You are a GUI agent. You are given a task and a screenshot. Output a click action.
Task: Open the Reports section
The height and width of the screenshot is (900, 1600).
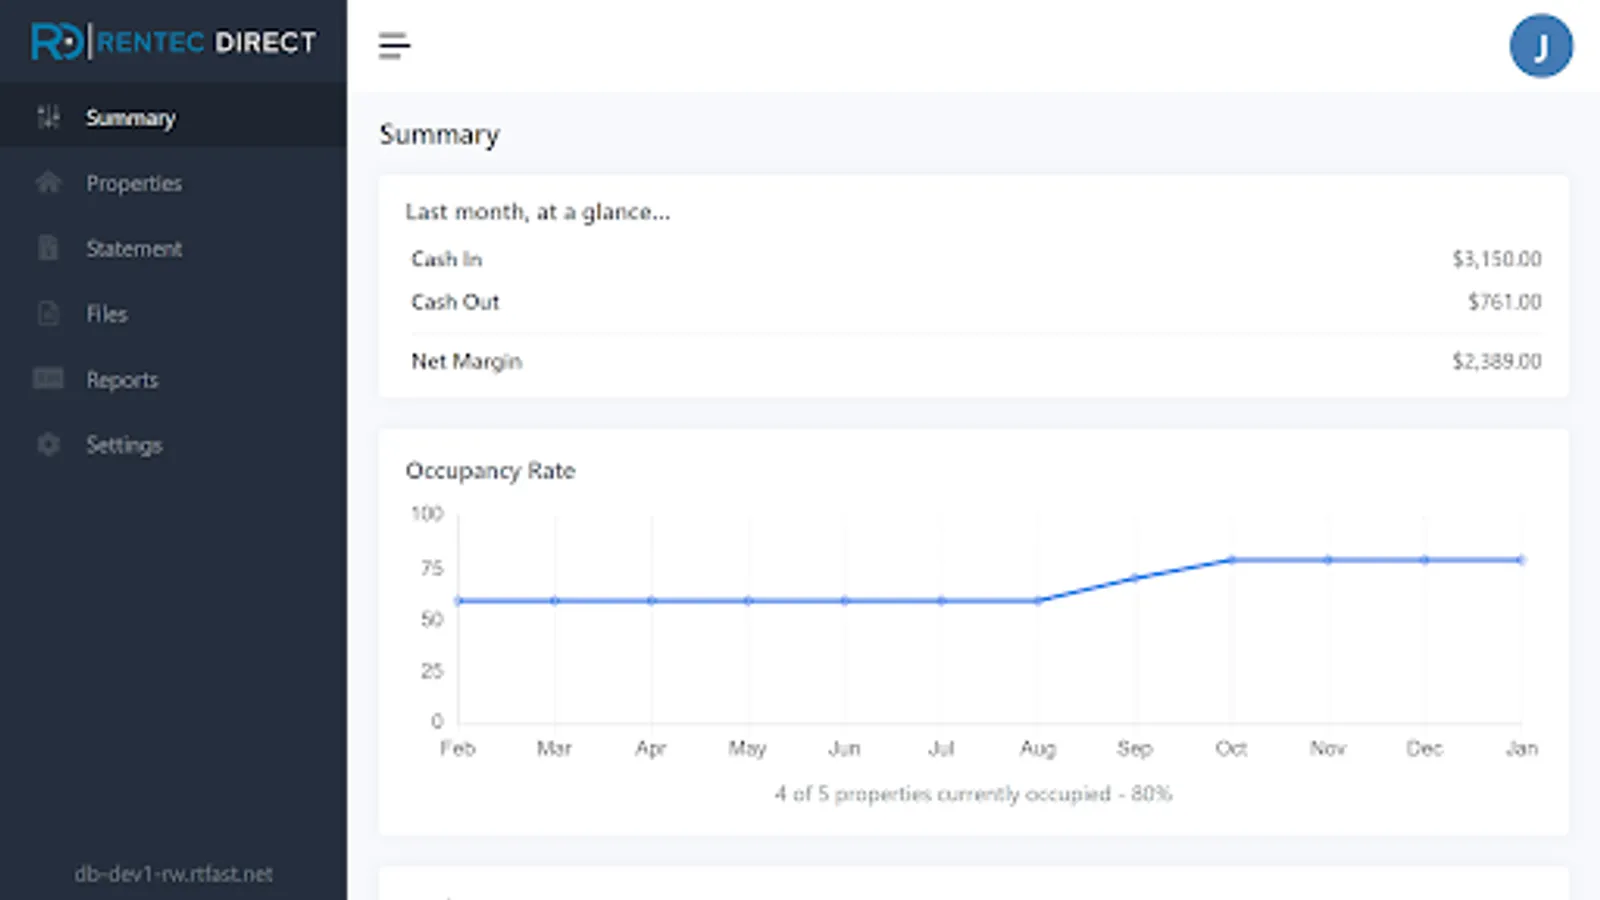pos(122,380)
